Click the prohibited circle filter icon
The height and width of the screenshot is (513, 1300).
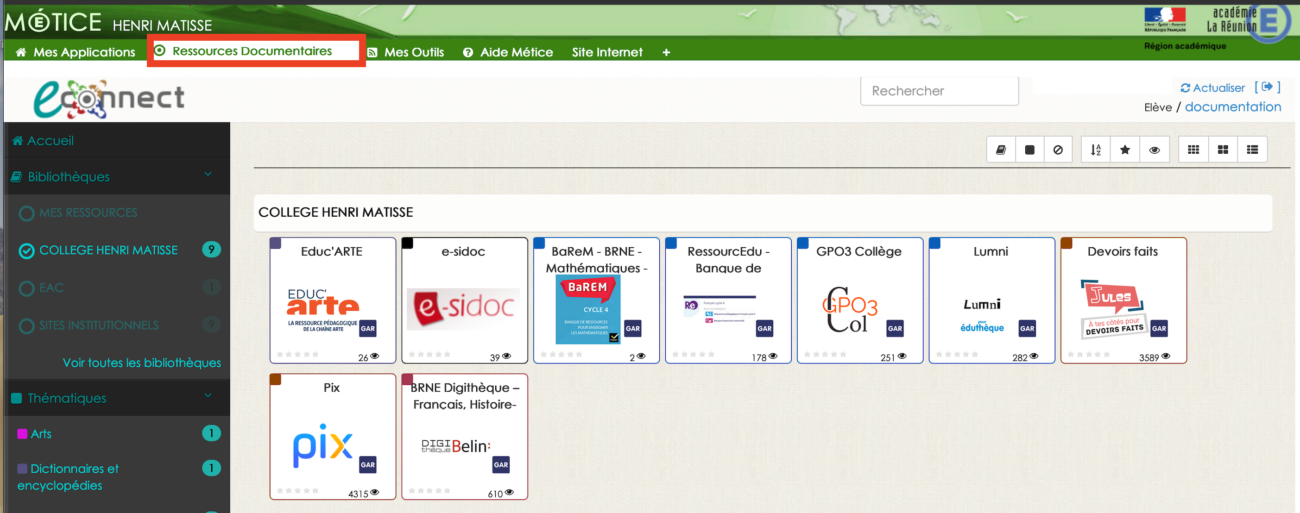coord(1058,150)
